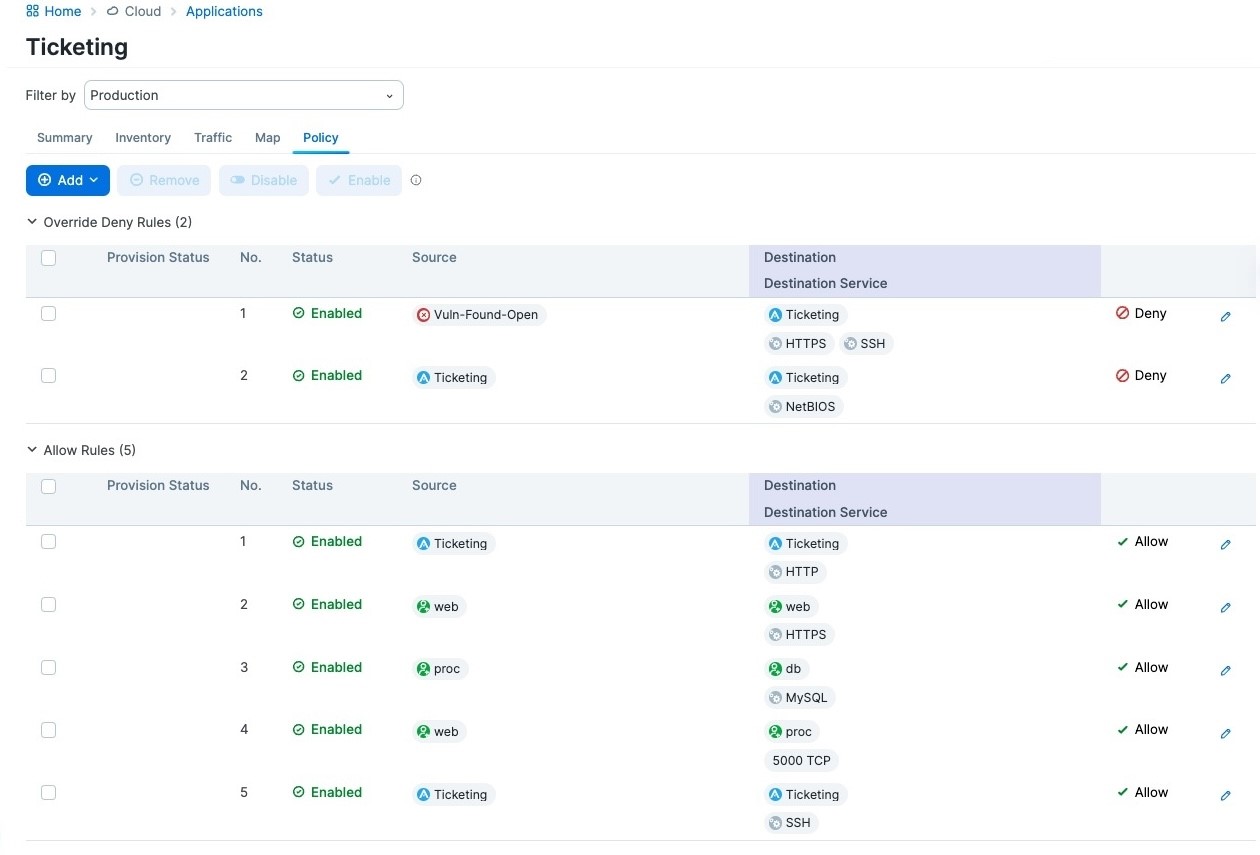Click the web source label in Allow rule 2
This screenshot has width=1260, height=855.
pos(439,607)
